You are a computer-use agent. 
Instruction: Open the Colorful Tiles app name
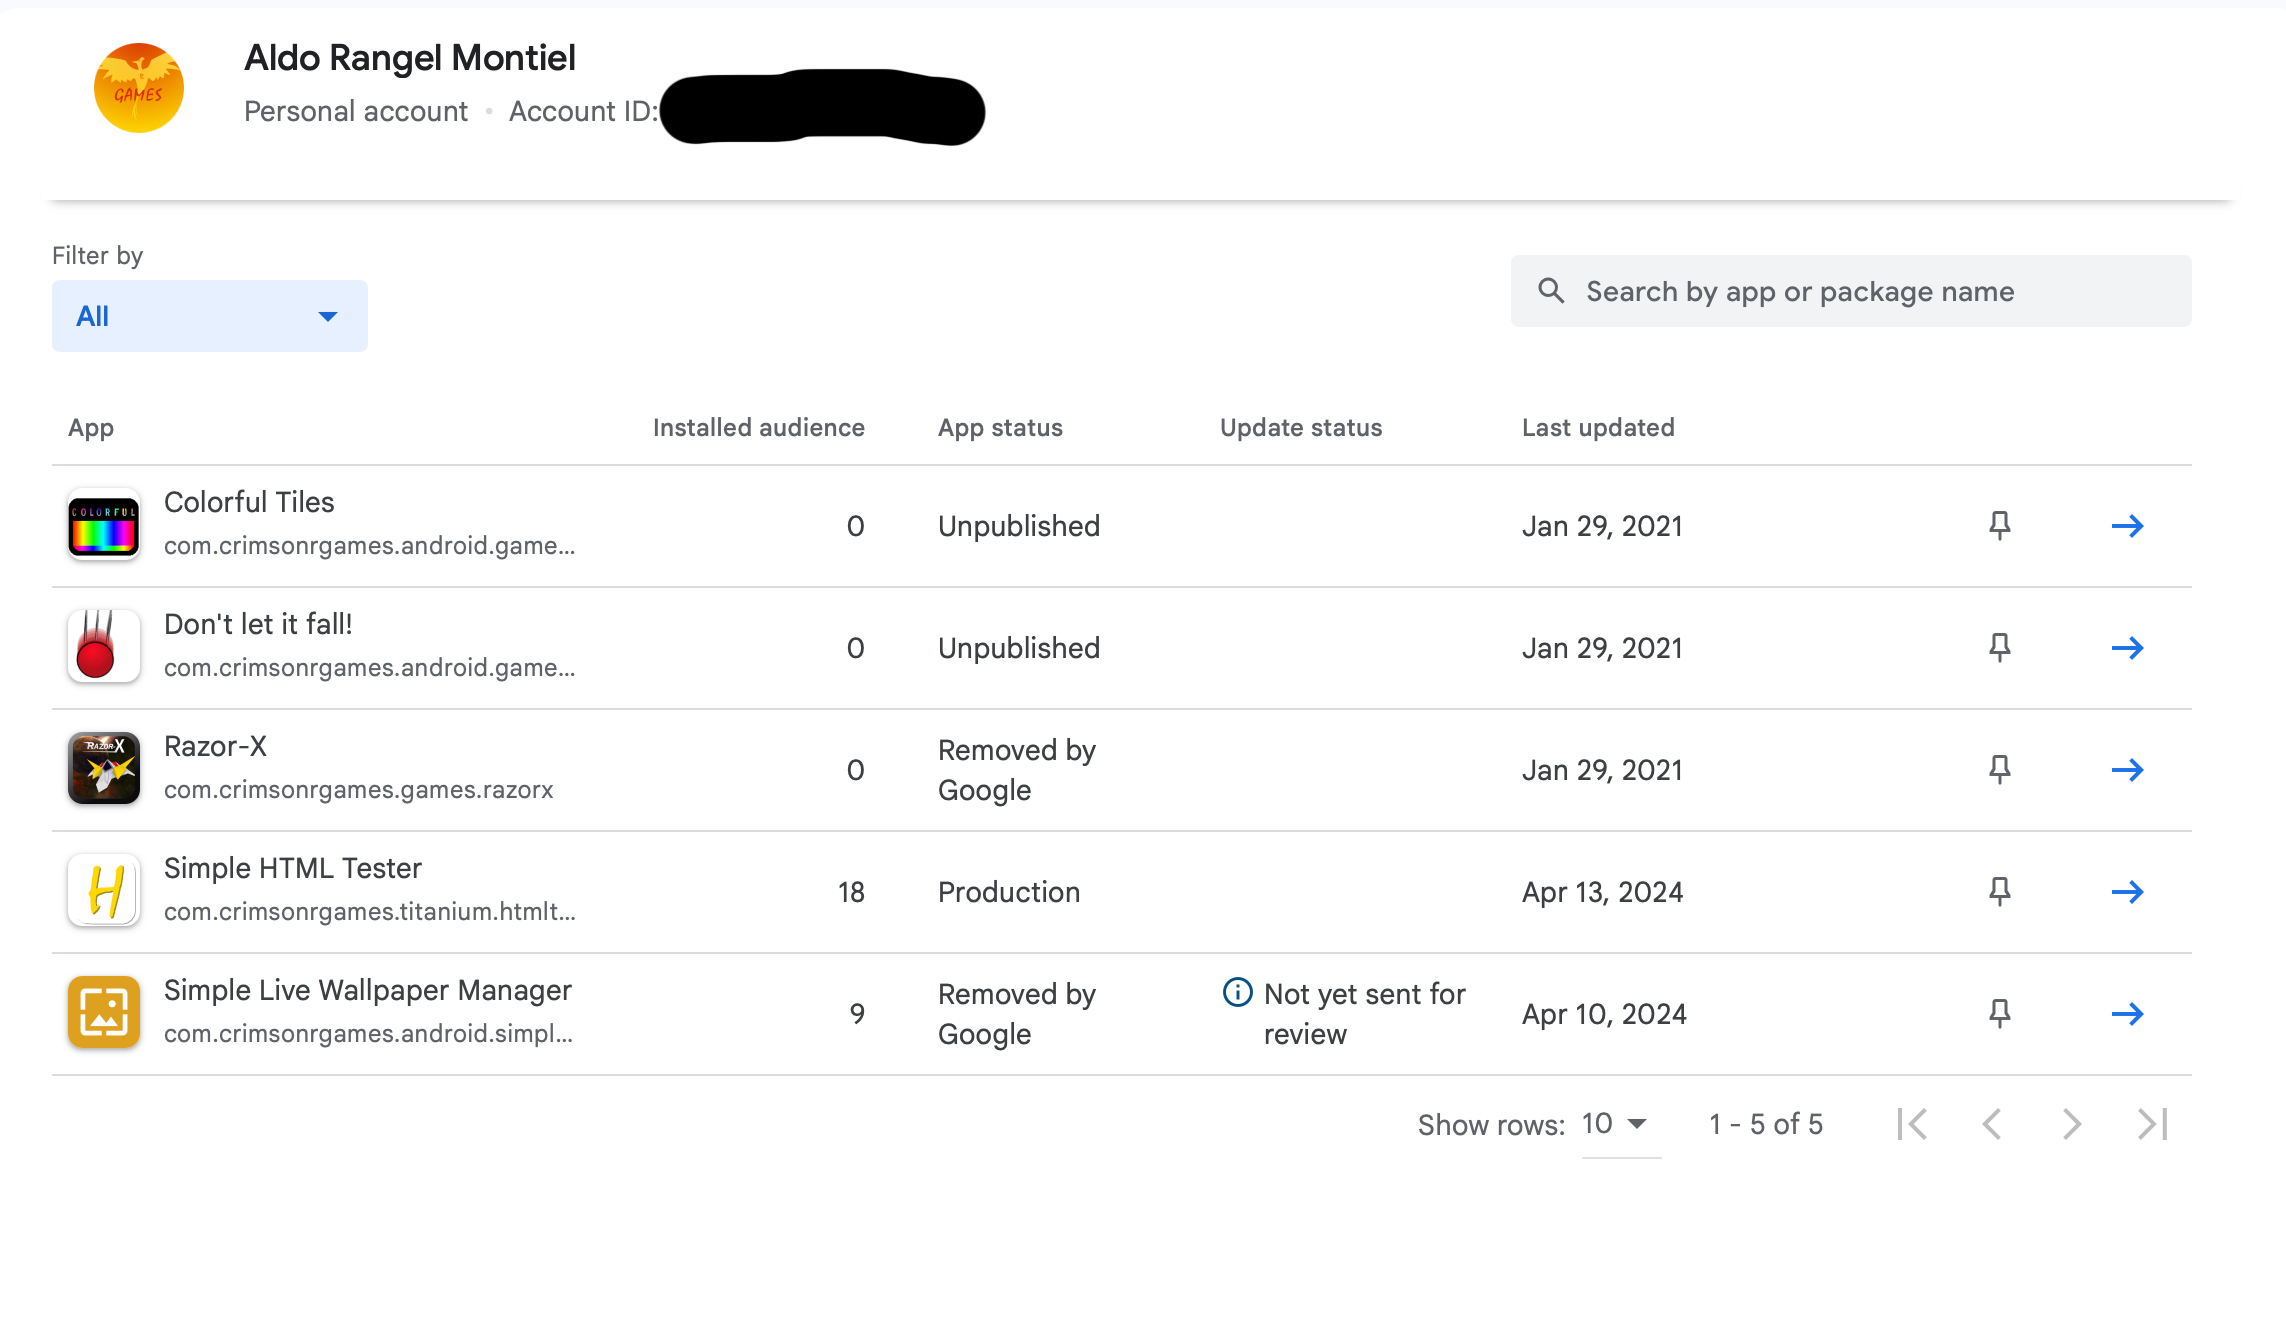[249, 502]
